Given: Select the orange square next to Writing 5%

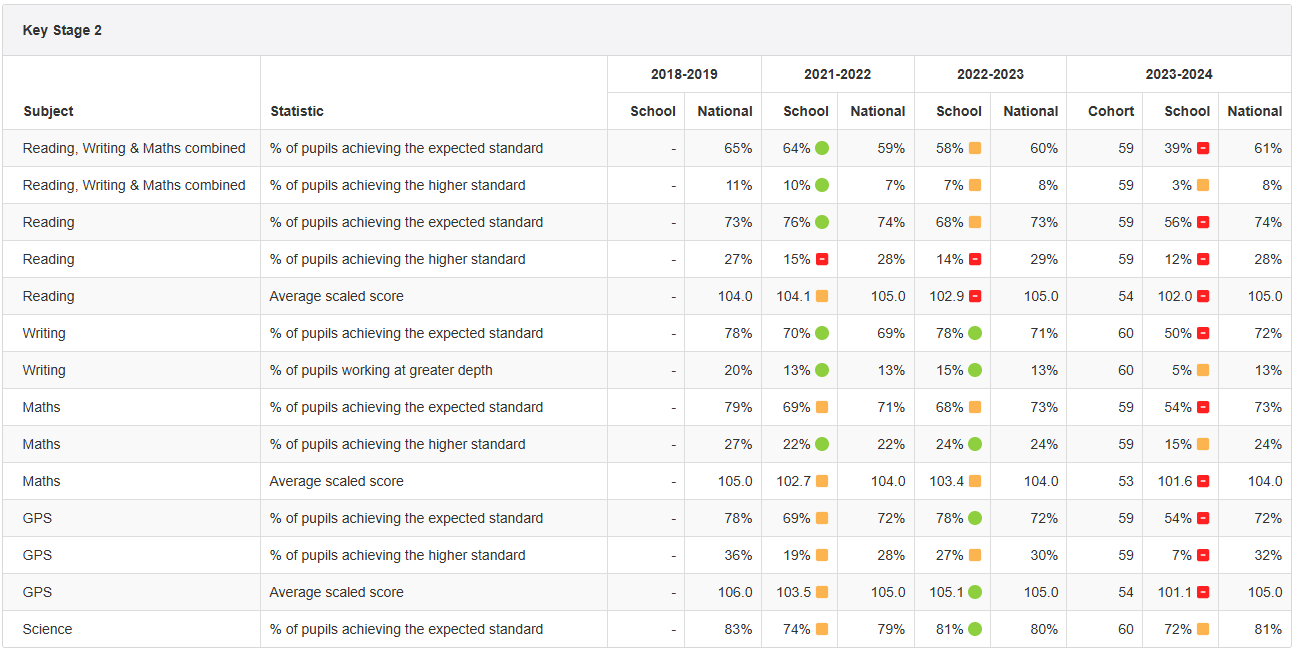Looking at the screenshot, I should point(1203,370).
